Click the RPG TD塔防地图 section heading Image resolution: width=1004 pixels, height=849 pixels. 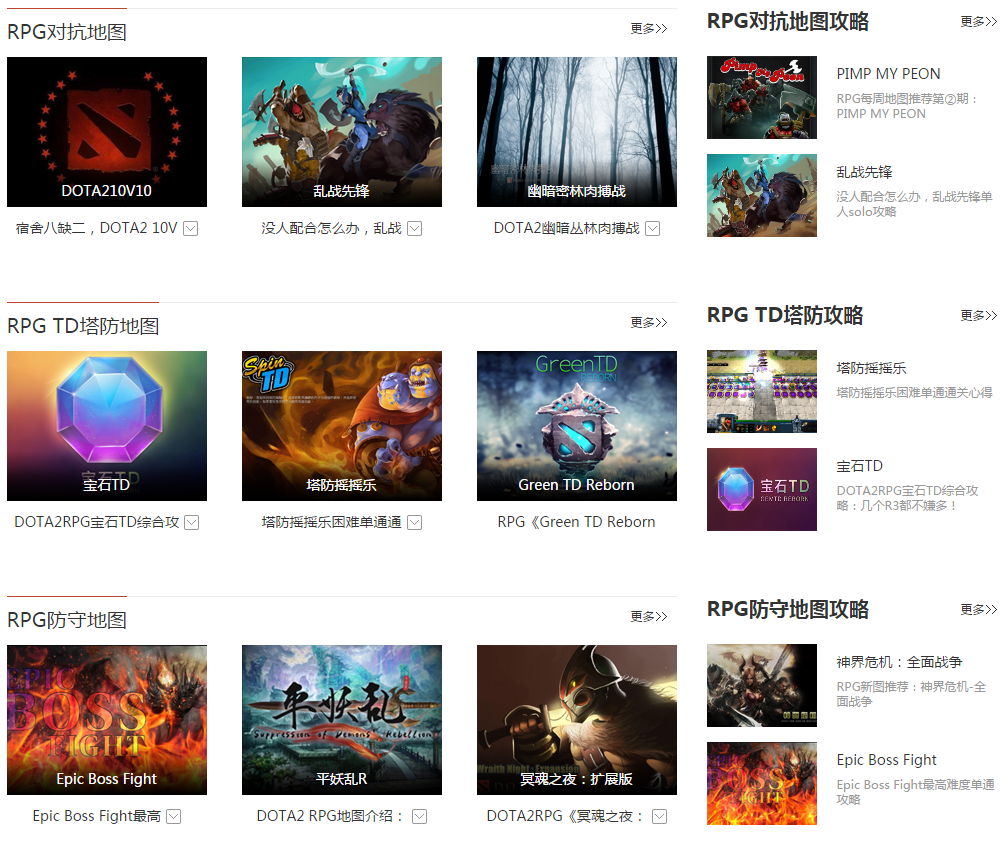click(x=83, y=326)
